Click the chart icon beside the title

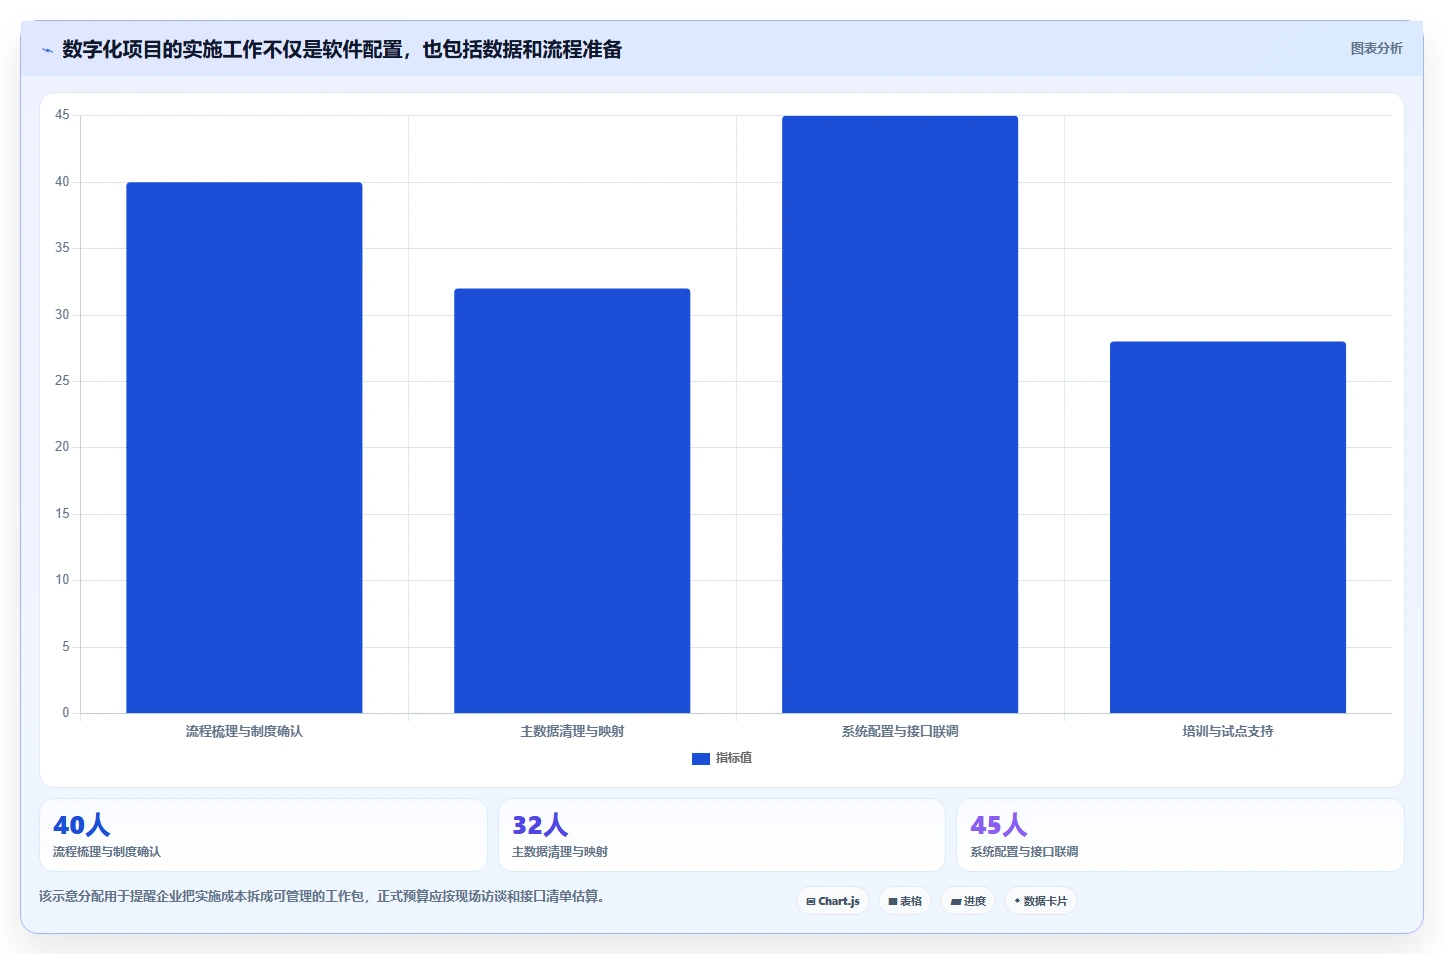[x=47, y=50]
